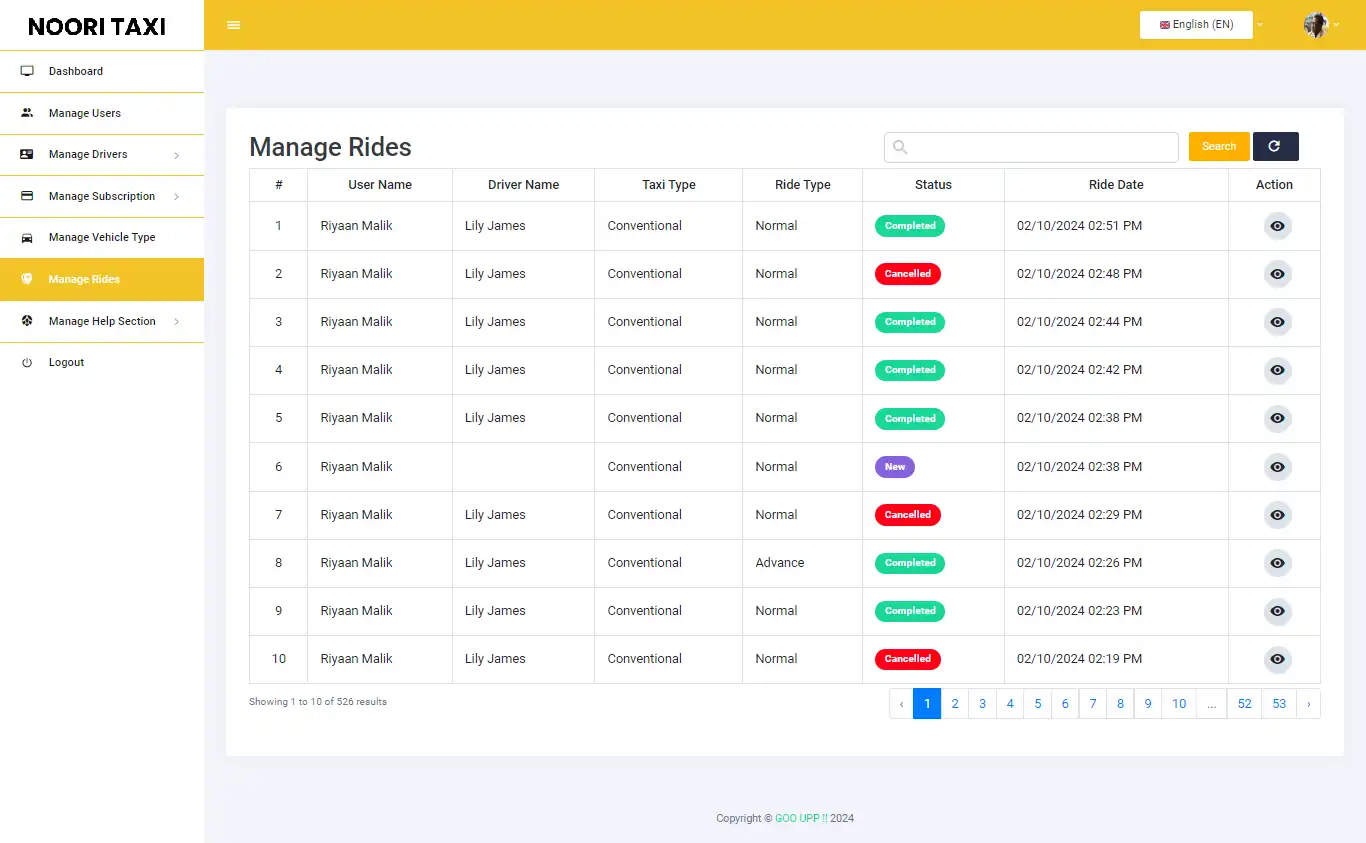Open details for the first Completed ride
The width and height of the screenshot is (1366, 843).
click(1277, 226)
